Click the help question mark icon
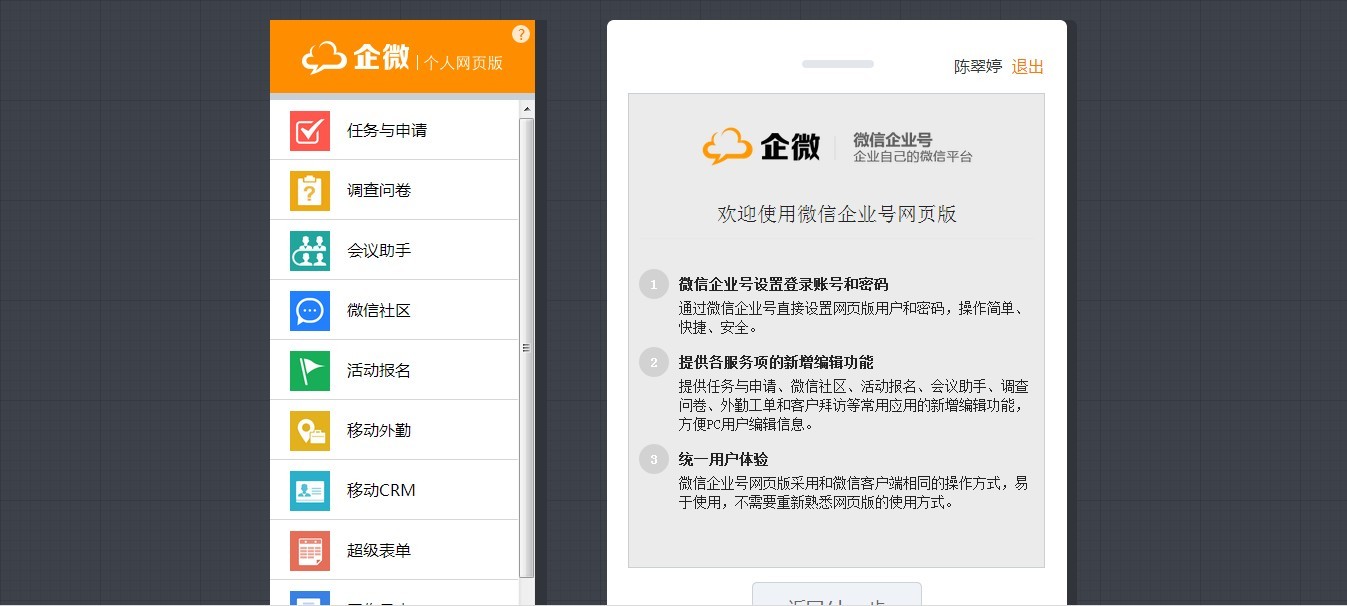1347x606 pixels. click(521, 34)
